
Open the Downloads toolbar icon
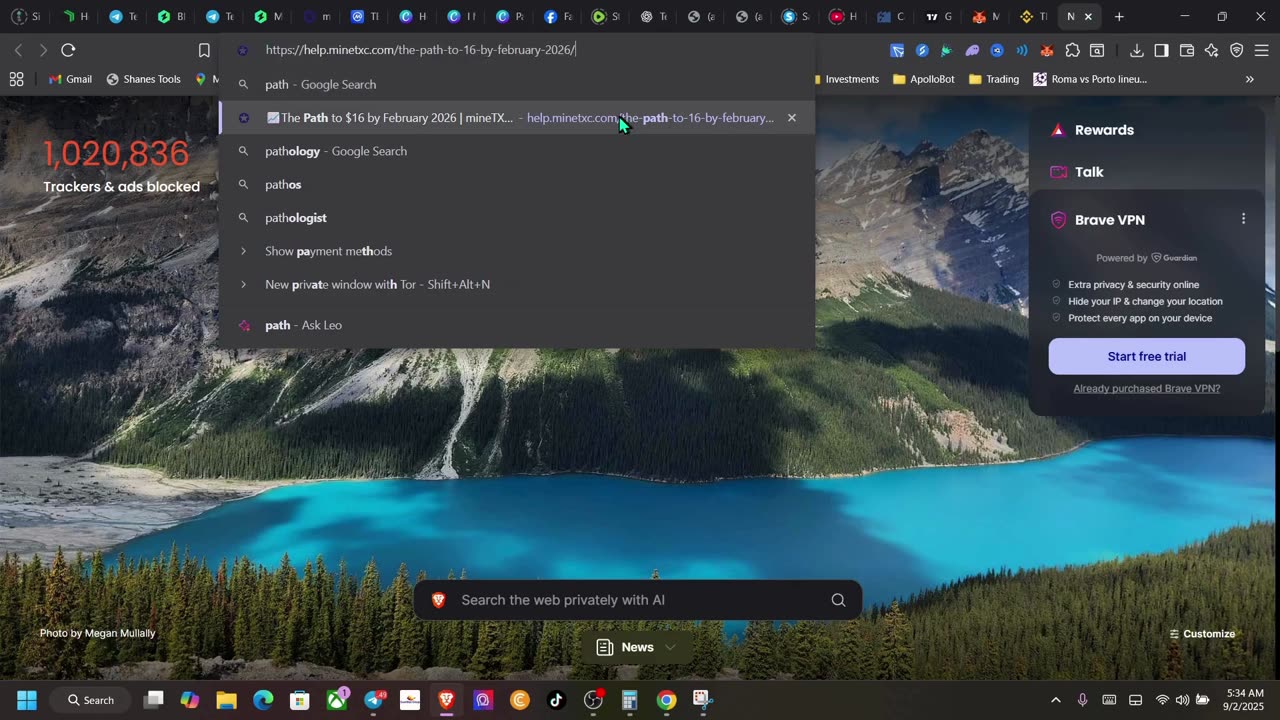pyautogui.click(x=1137, y=50)
